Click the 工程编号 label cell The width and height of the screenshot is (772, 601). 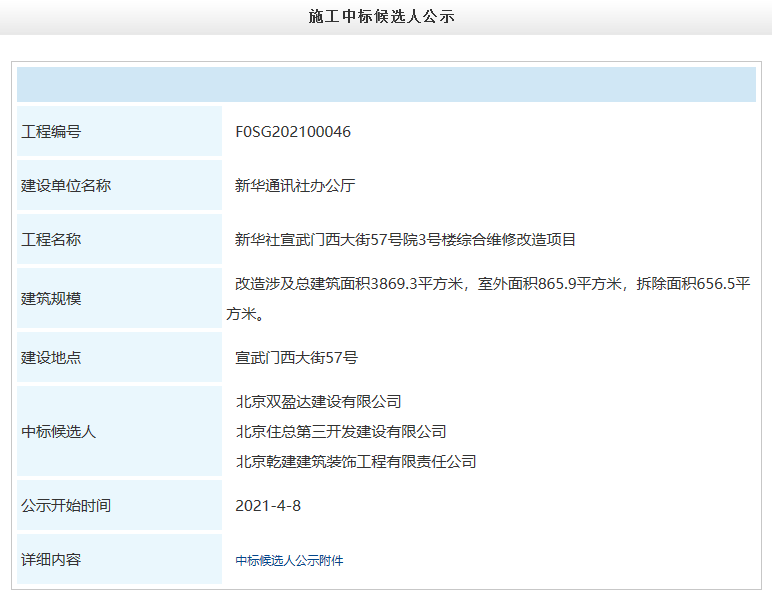120,131
